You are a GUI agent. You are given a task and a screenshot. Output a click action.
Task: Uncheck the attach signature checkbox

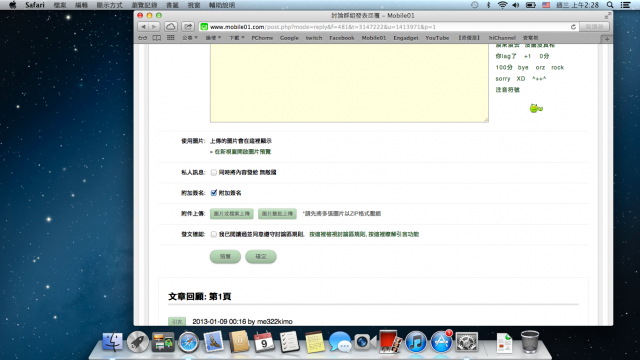pos(213,193)
